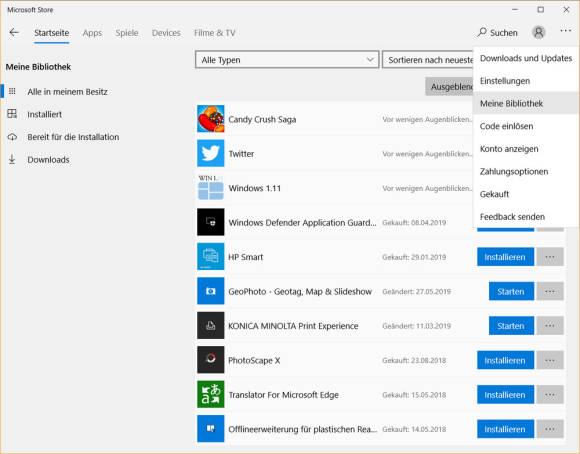Viewport: 580px width, 454px height.
Task: Open the Devices tab
Action: (166, 33)
